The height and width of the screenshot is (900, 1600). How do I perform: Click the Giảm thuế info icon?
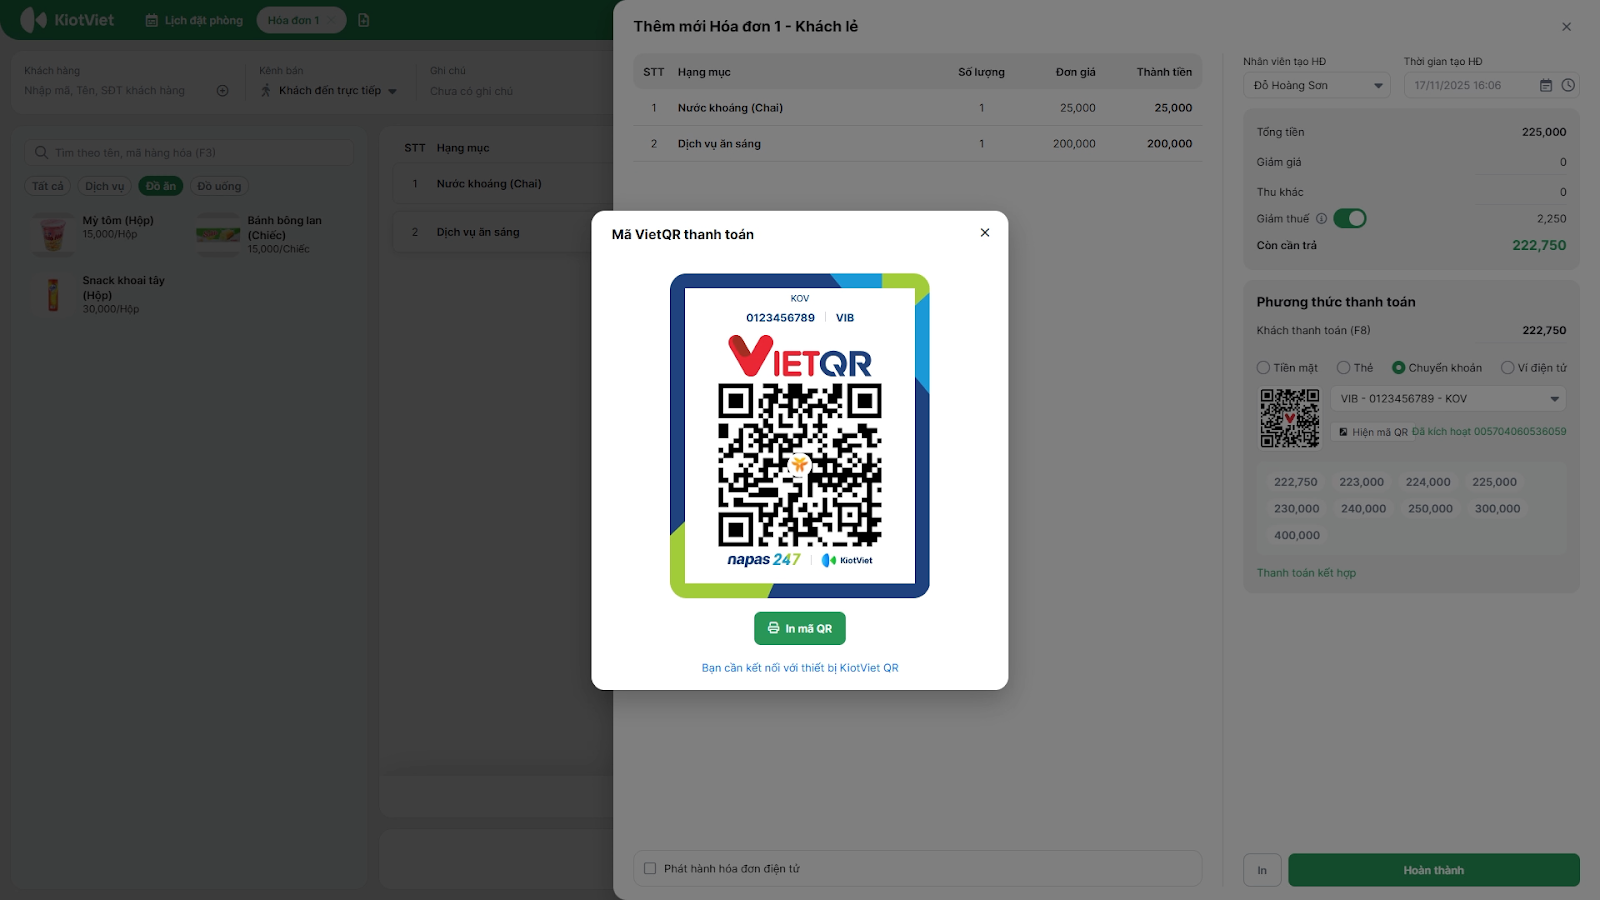[x=1321, y=219]
